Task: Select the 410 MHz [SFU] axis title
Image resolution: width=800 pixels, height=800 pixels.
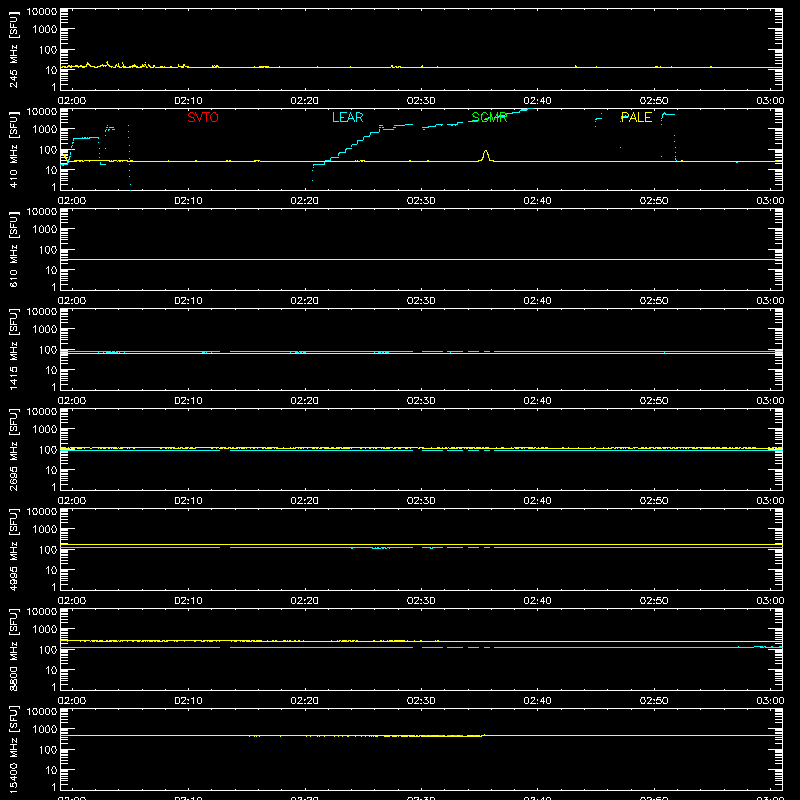Action: click(x=13, y=149)
